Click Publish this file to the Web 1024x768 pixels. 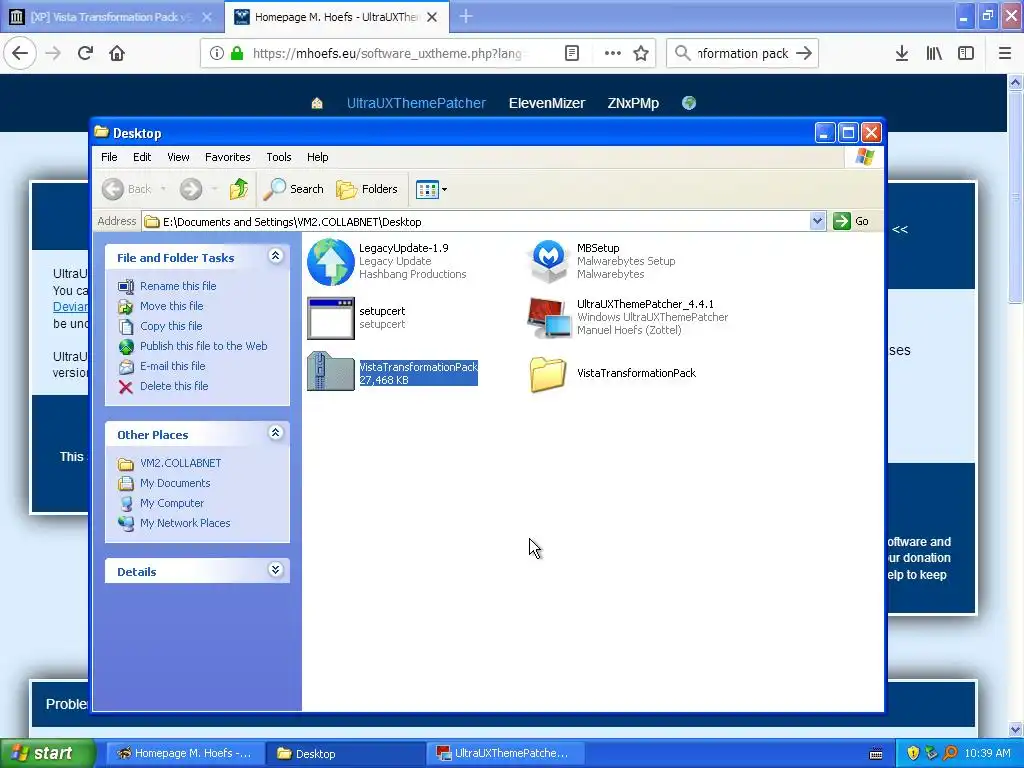(203, 346)
